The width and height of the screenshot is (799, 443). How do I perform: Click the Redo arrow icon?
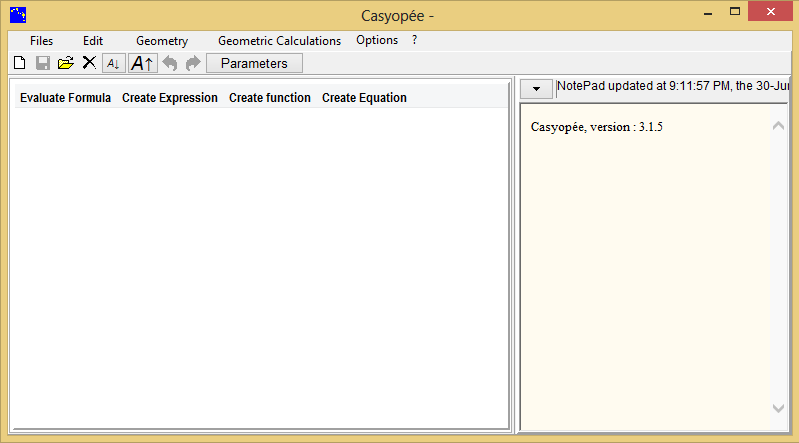point(193,63)
